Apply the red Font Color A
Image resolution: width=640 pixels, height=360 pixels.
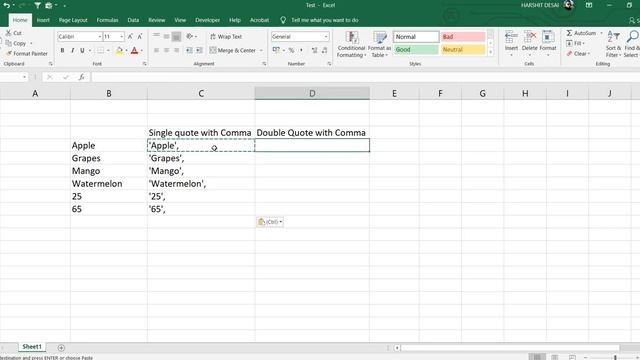(x=134, y=51)
